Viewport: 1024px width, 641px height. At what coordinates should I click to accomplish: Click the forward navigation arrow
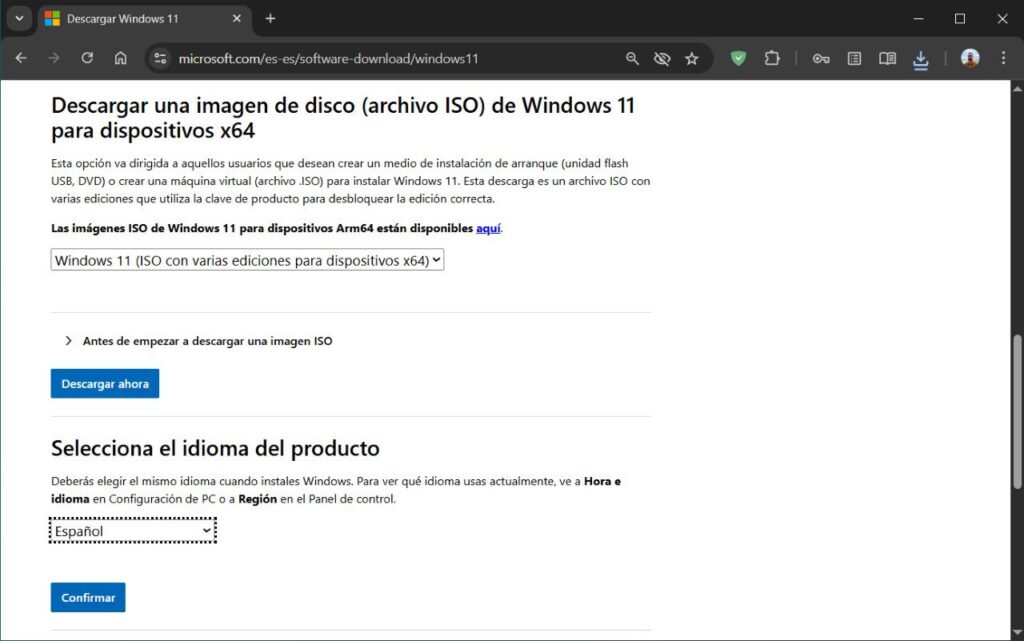pos(54,58)
